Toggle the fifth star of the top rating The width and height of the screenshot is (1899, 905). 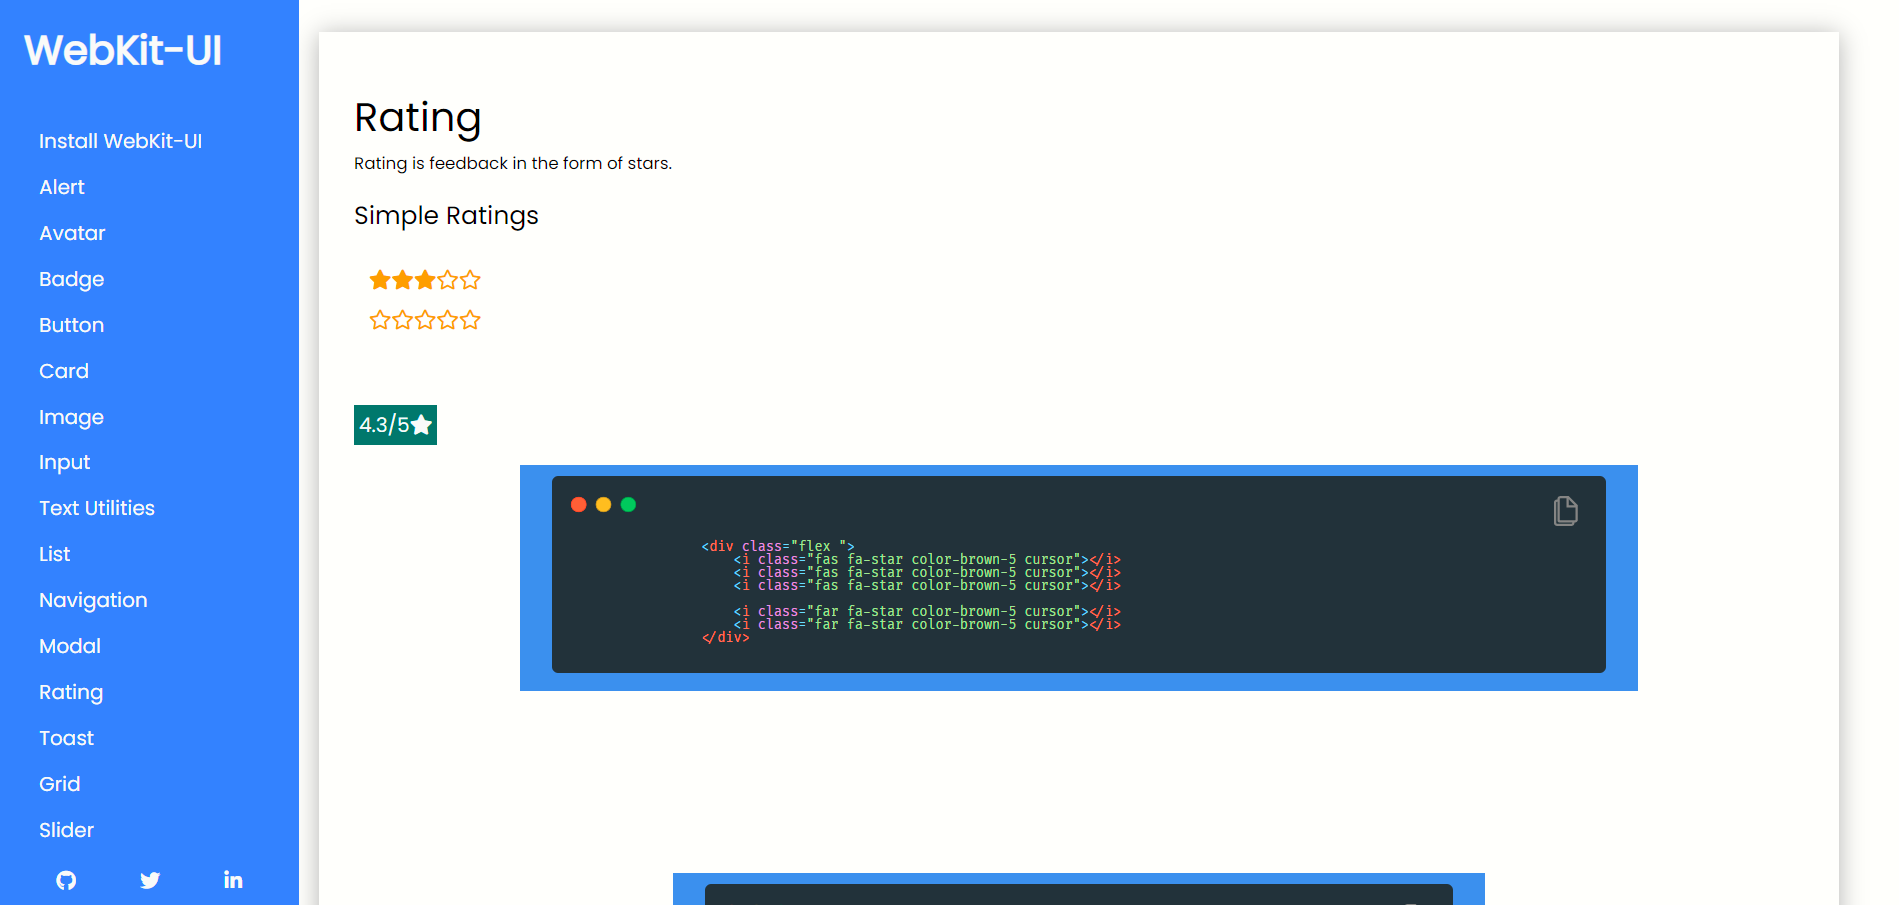(x=469, y=280)
